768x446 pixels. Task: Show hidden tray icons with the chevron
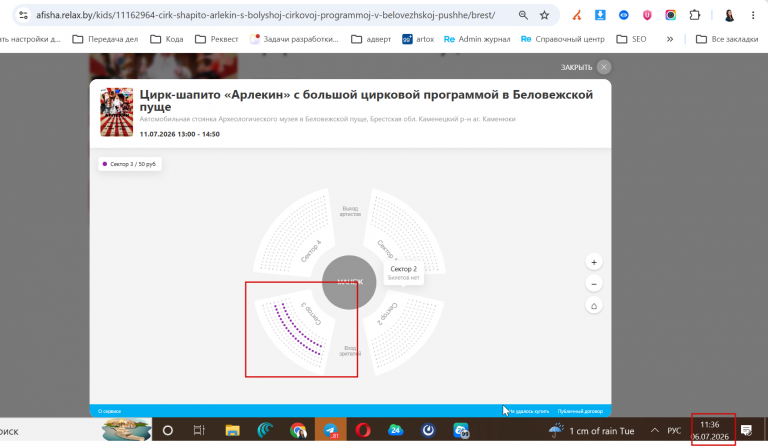point(655,431)
